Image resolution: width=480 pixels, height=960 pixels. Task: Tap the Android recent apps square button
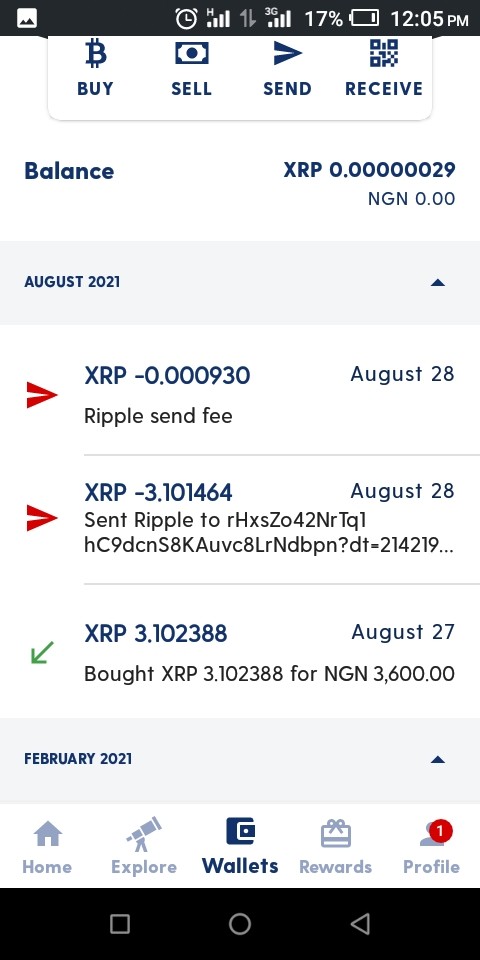coord(119,924)
